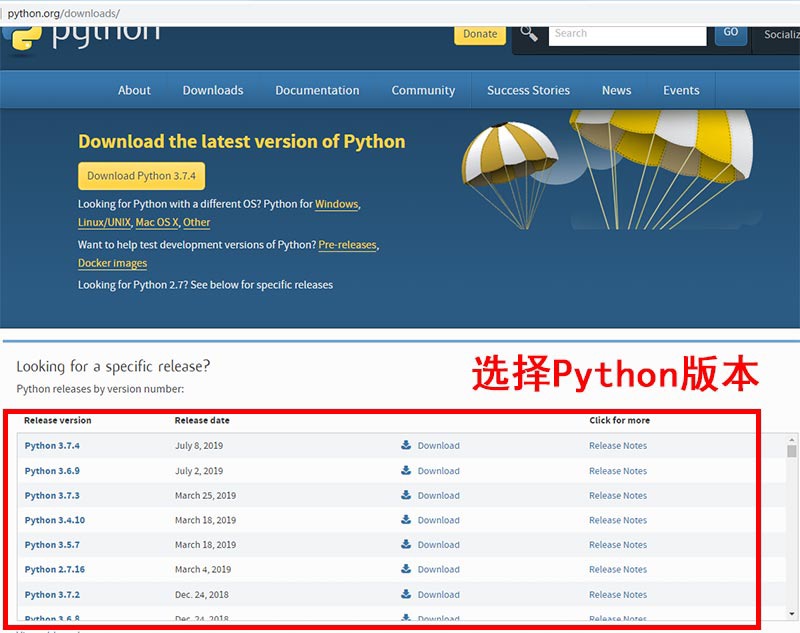
Task: Click the download icon for Python 3.6.9
Action: pyautogui.click(x=405, y=470)
